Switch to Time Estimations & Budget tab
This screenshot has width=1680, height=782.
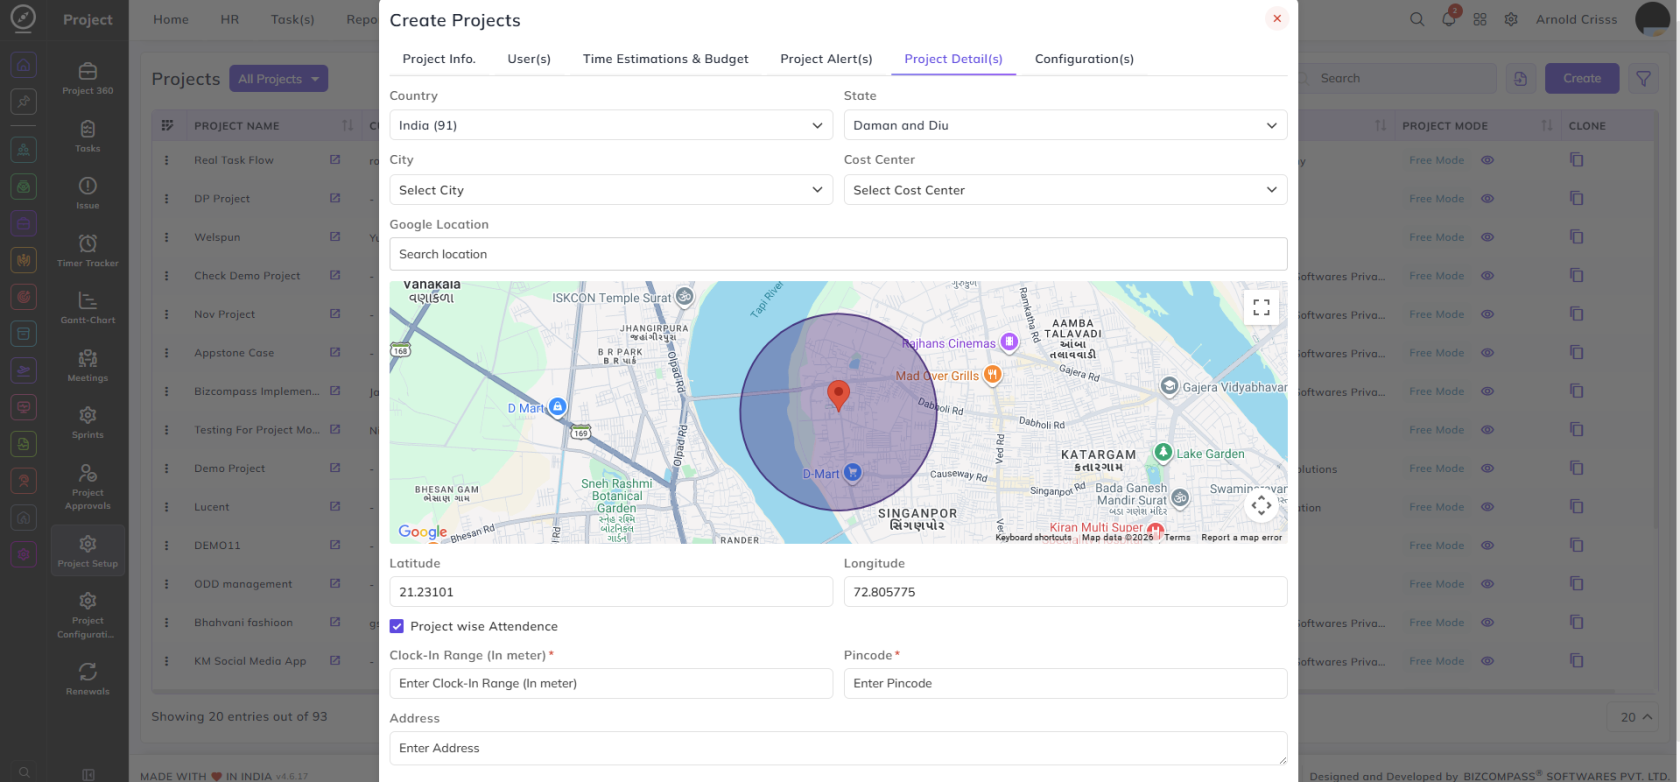pos(665,59)
